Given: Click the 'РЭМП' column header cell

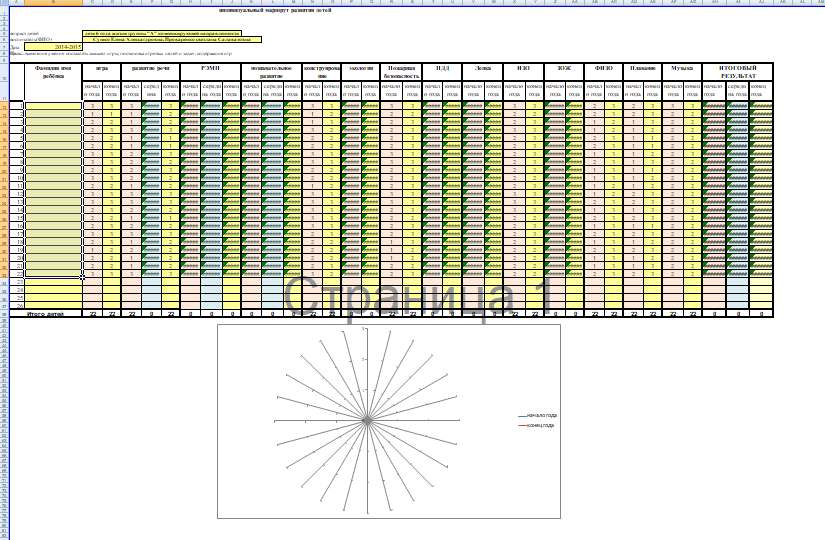Looking at the screenshot, I should coord(210,68).
